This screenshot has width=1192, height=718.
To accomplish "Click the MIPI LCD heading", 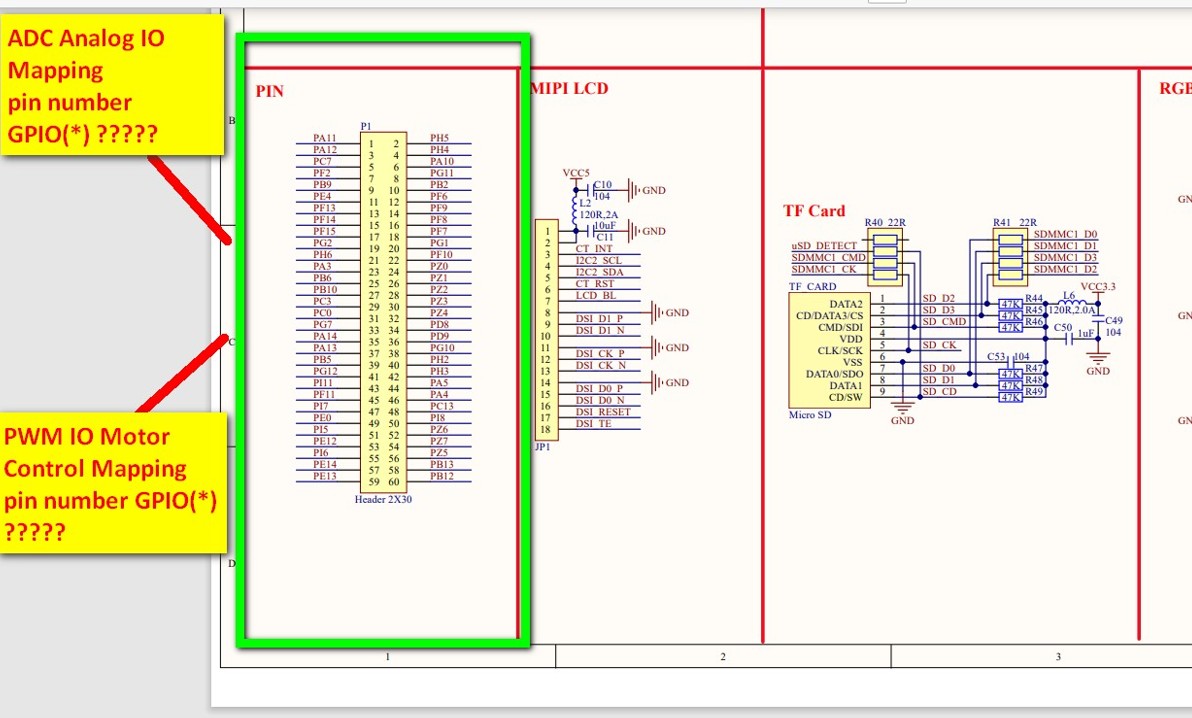I will (x=570, y=88).
